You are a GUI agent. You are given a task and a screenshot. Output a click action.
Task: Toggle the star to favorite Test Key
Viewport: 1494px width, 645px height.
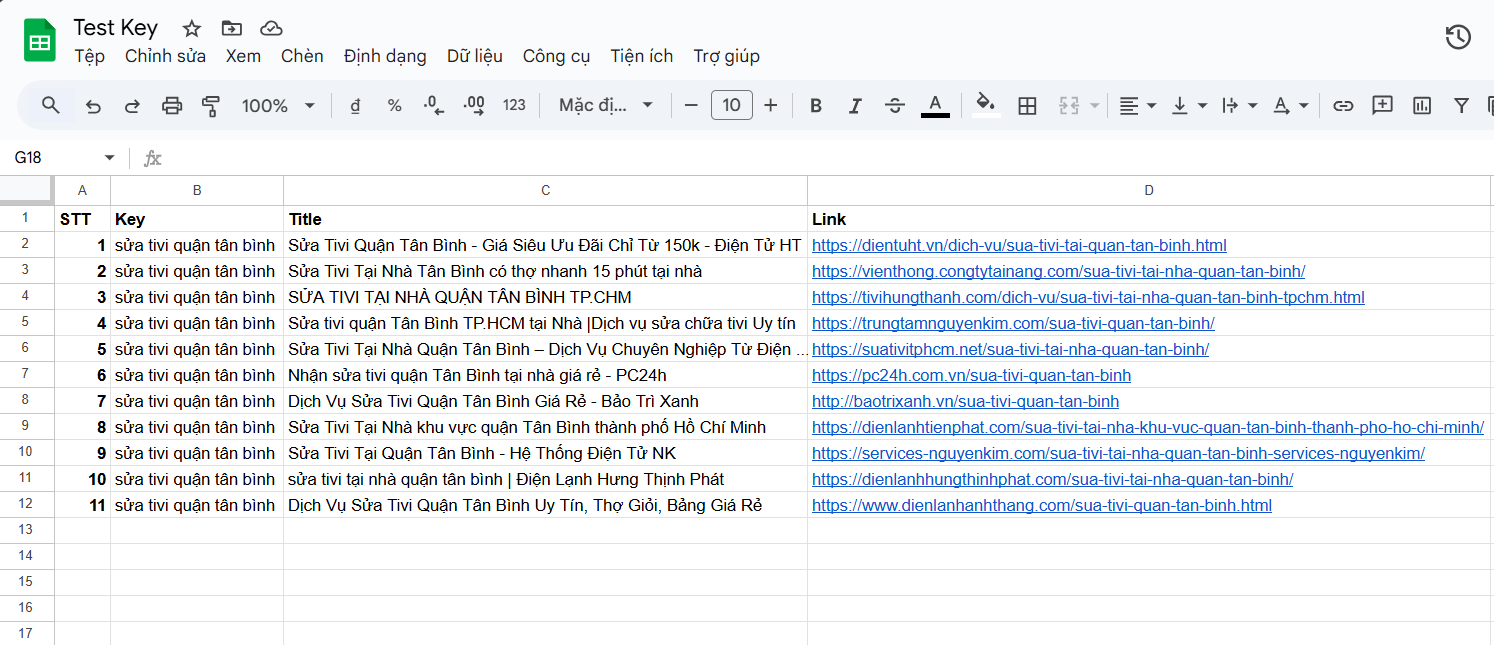pyautogui.click(x=190, y=29)
